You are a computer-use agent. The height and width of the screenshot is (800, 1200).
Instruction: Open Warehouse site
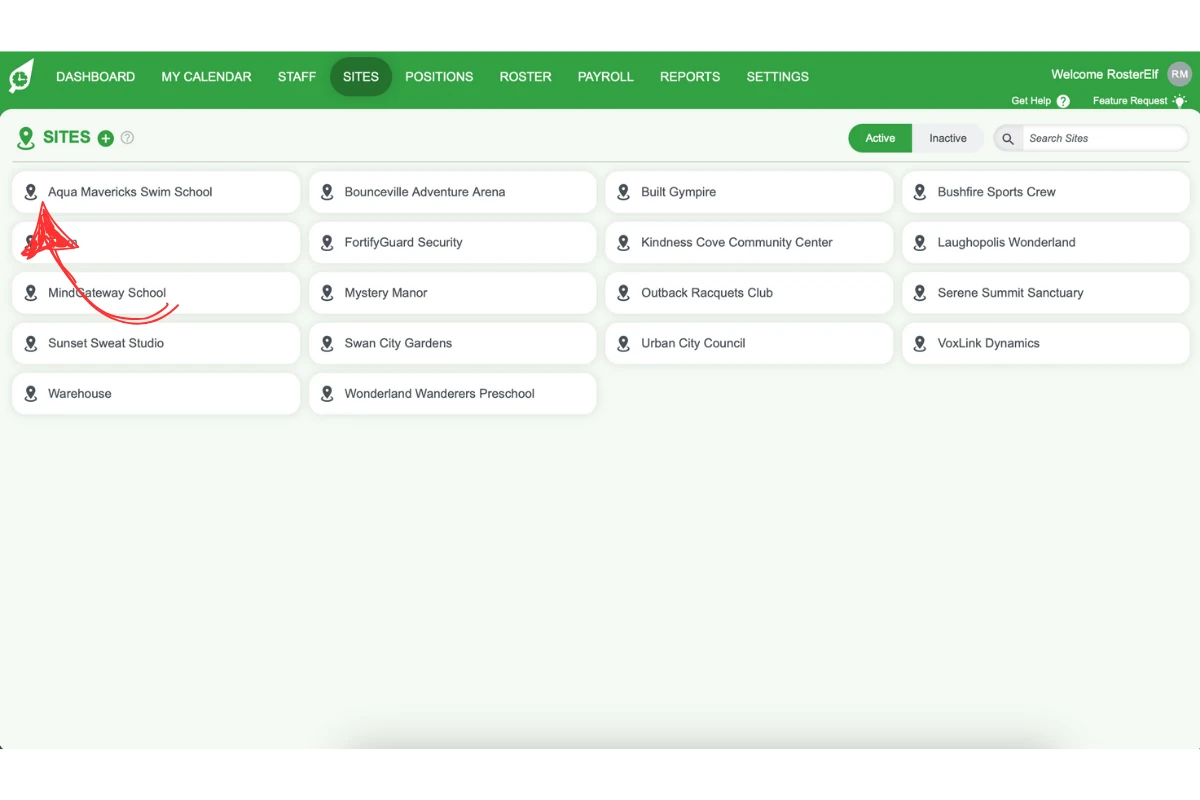[156, 394]
